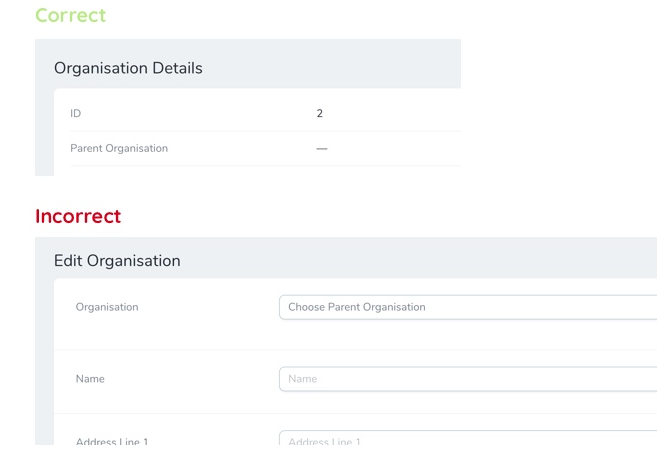Click the ID value 2

point(320,114)
